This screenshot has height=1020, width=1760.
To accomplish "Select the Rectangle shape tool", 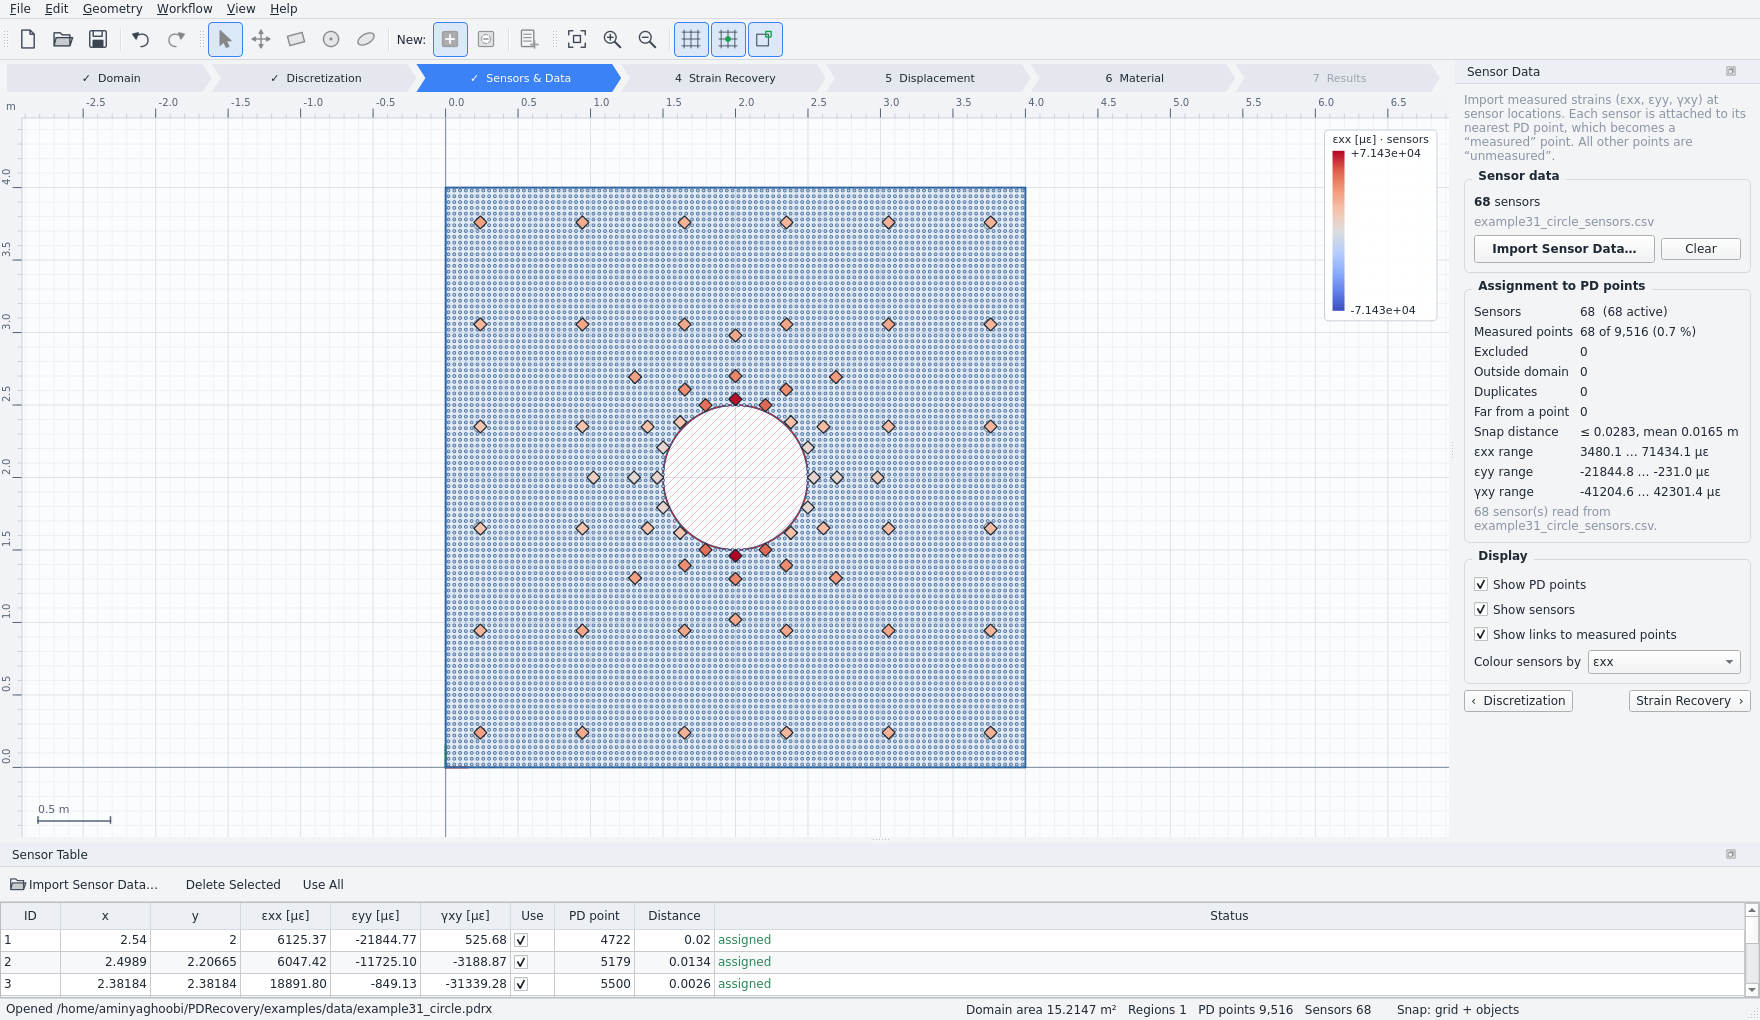I will pos(296,39).
